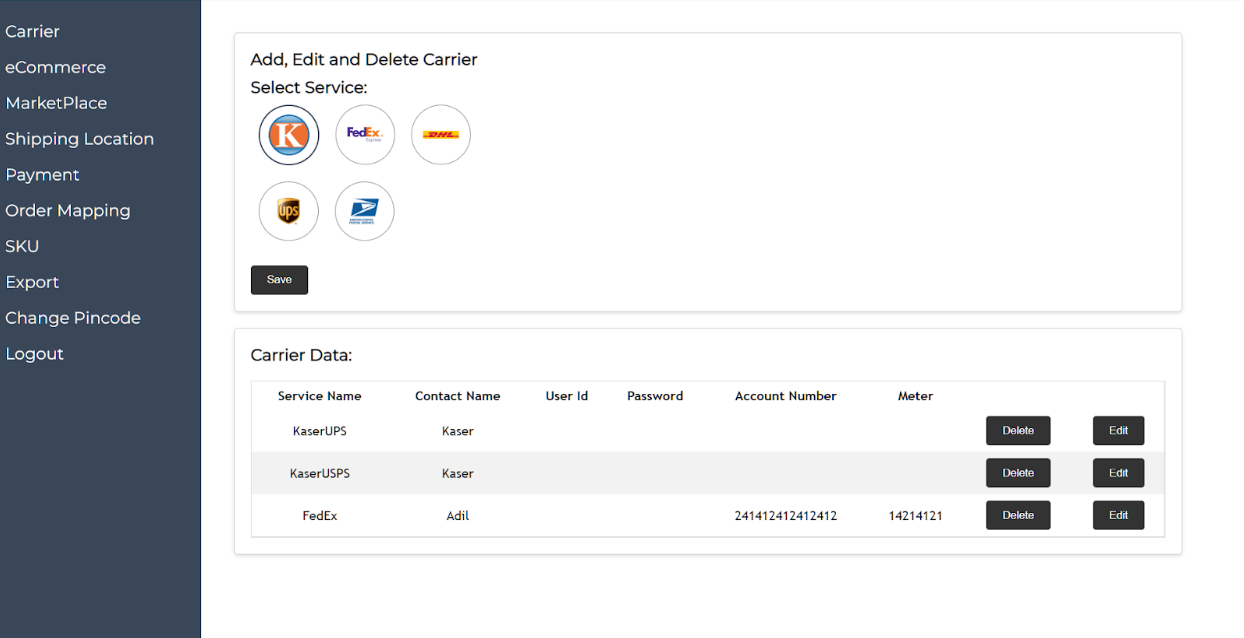Viewport: 1244px width, 638px height.
Task: Open the Carrier sidebar menu item
Action: (33, 32)
